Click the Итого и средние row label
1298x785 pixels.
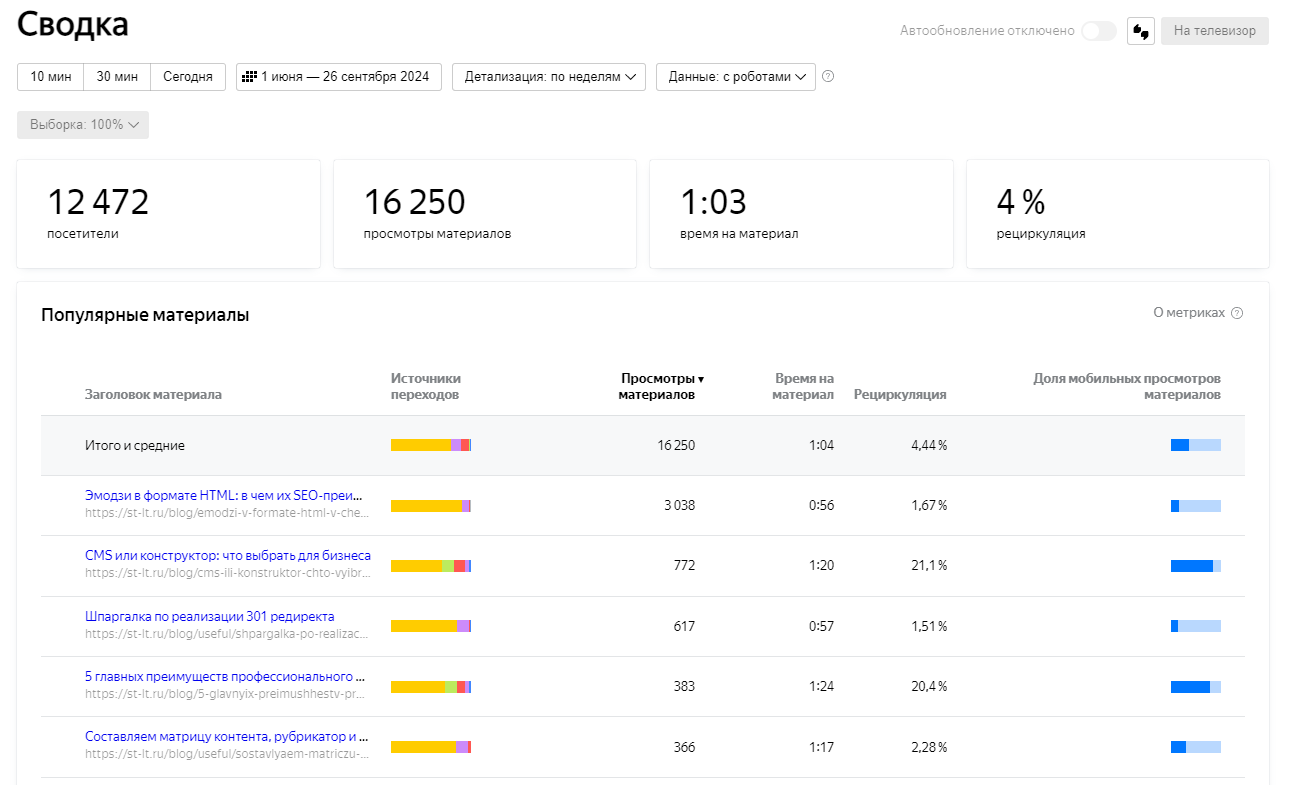tap(135, 445)
